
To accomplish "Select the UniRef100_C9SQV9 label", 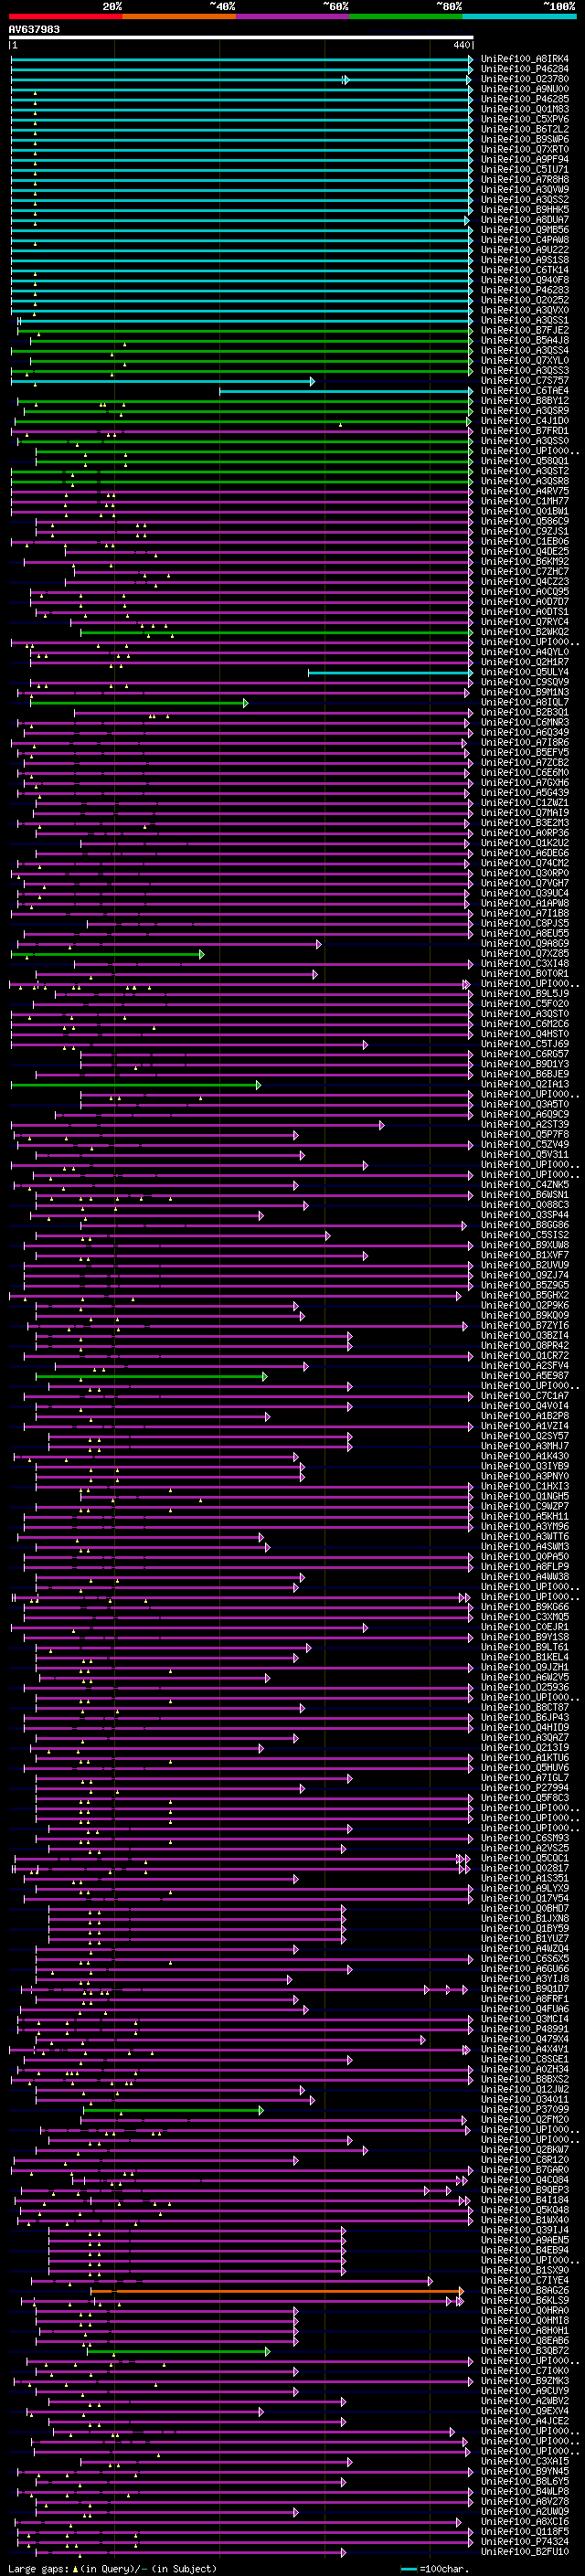I will coord(525,682).
